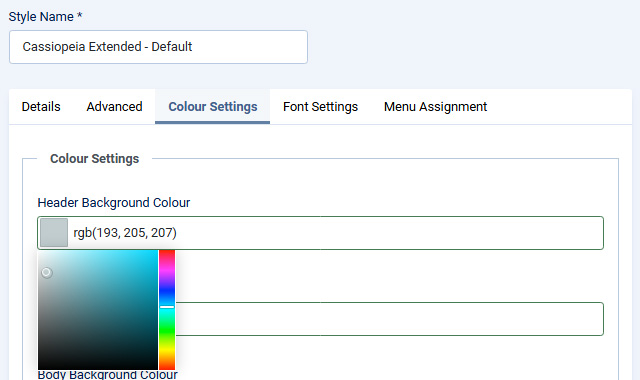Click the Body Background Colour label
The width and height of the screenshot is (640, 380).
pyautogui.click(x=107, y=375)
